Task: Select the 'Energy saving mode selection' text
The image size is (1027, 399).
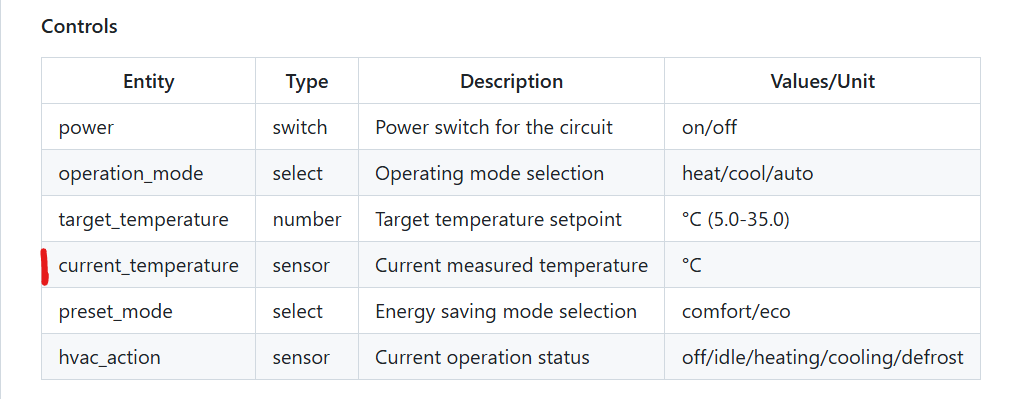Action: click(x=506, y=311)
